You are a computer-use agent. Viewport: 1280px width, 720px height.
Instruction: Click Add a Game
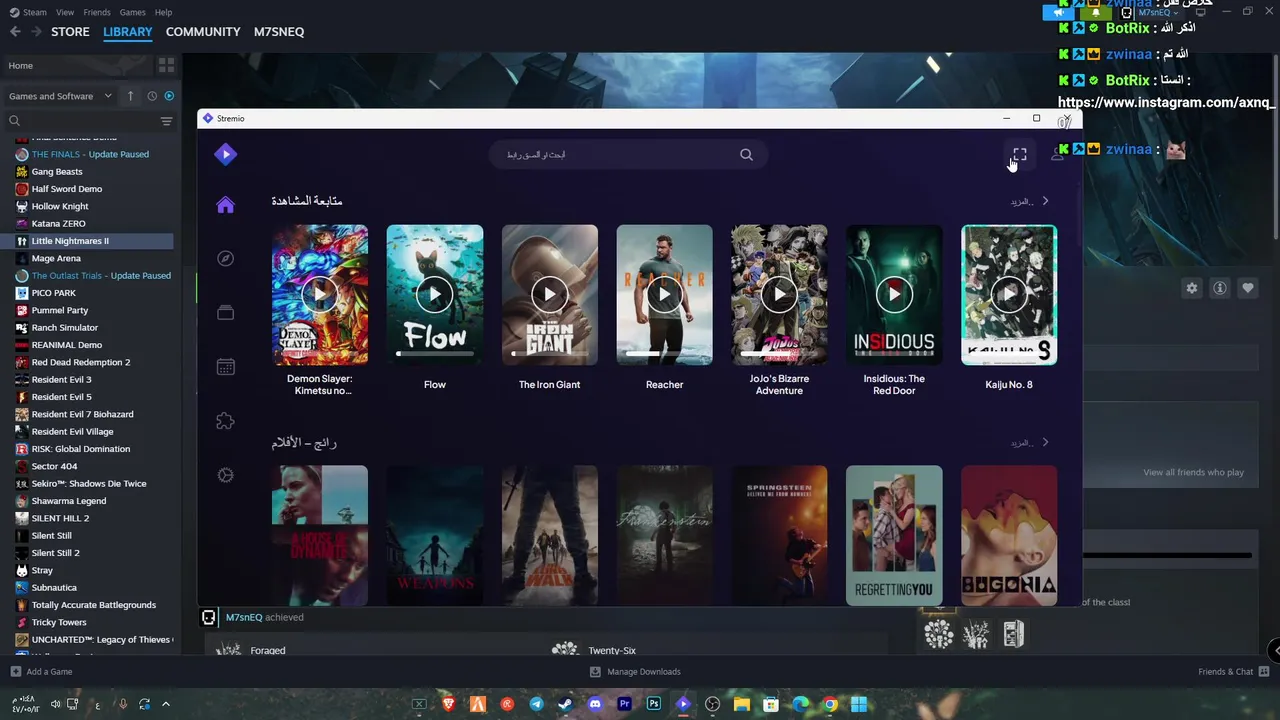click(41, 672)
